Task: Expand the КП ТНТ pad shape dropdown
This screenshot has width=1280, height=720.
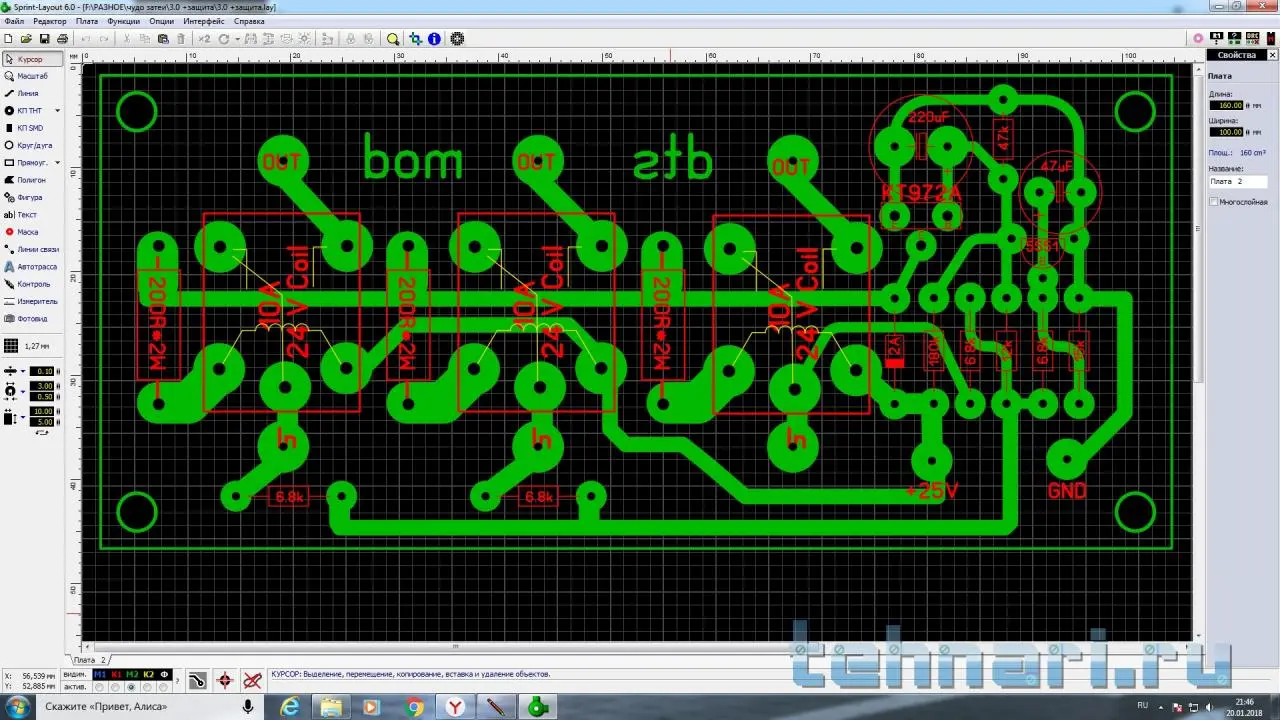Action: pos(57,111)
